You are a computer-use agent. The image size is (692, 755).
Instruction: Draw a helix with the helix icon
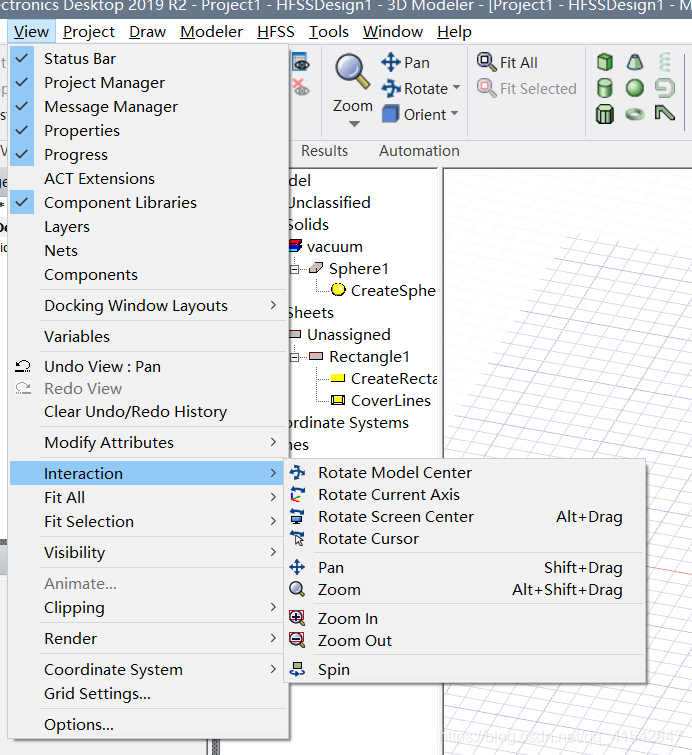pos(665,62)
